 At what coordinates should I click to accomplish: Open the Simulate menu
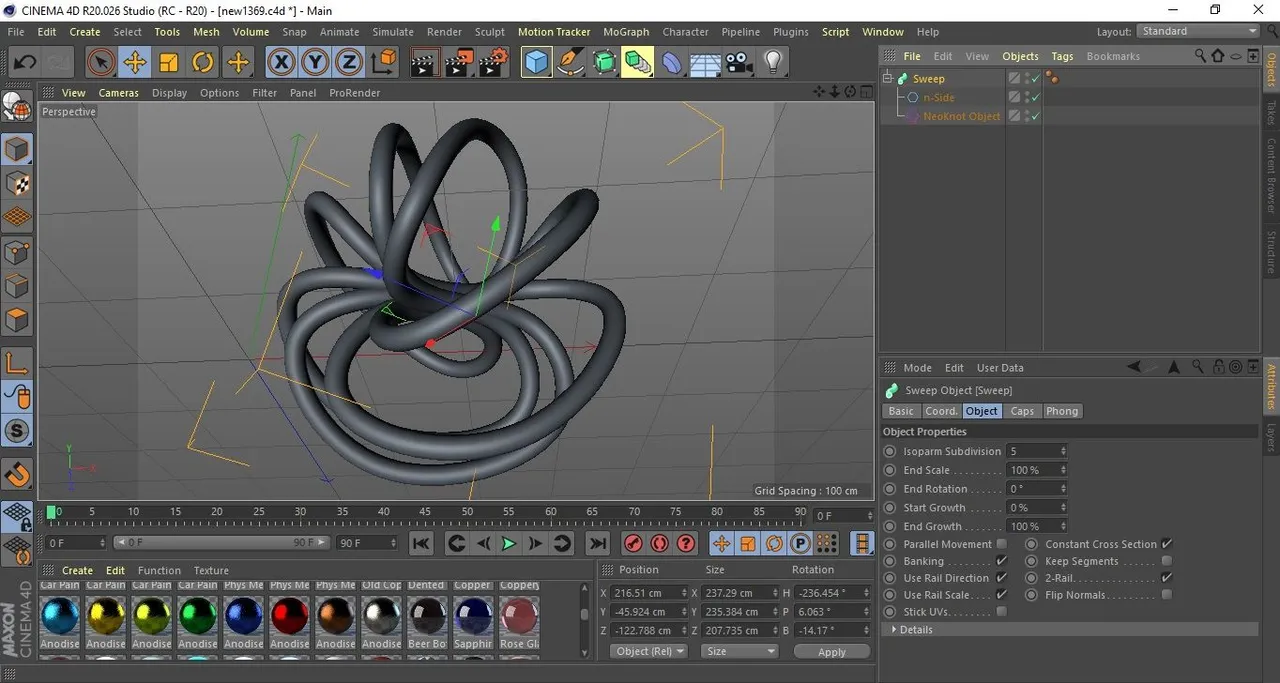tap(393, 32)
